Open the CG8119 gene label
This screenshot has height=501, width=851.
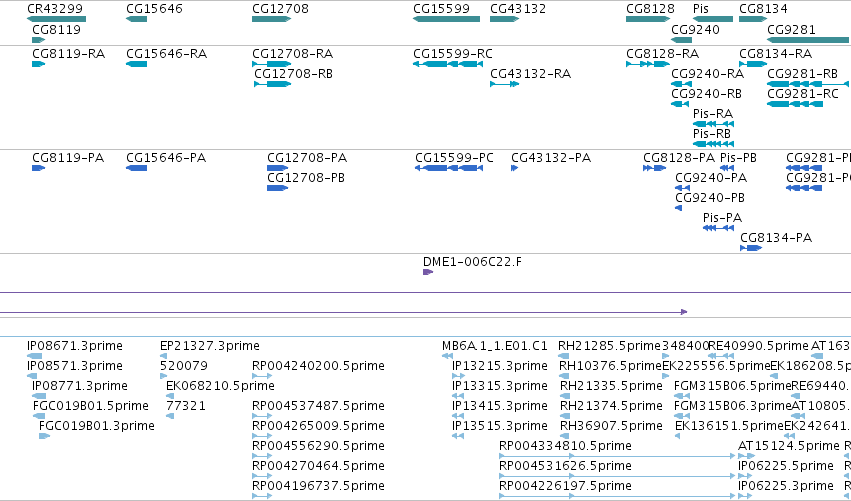56,29
